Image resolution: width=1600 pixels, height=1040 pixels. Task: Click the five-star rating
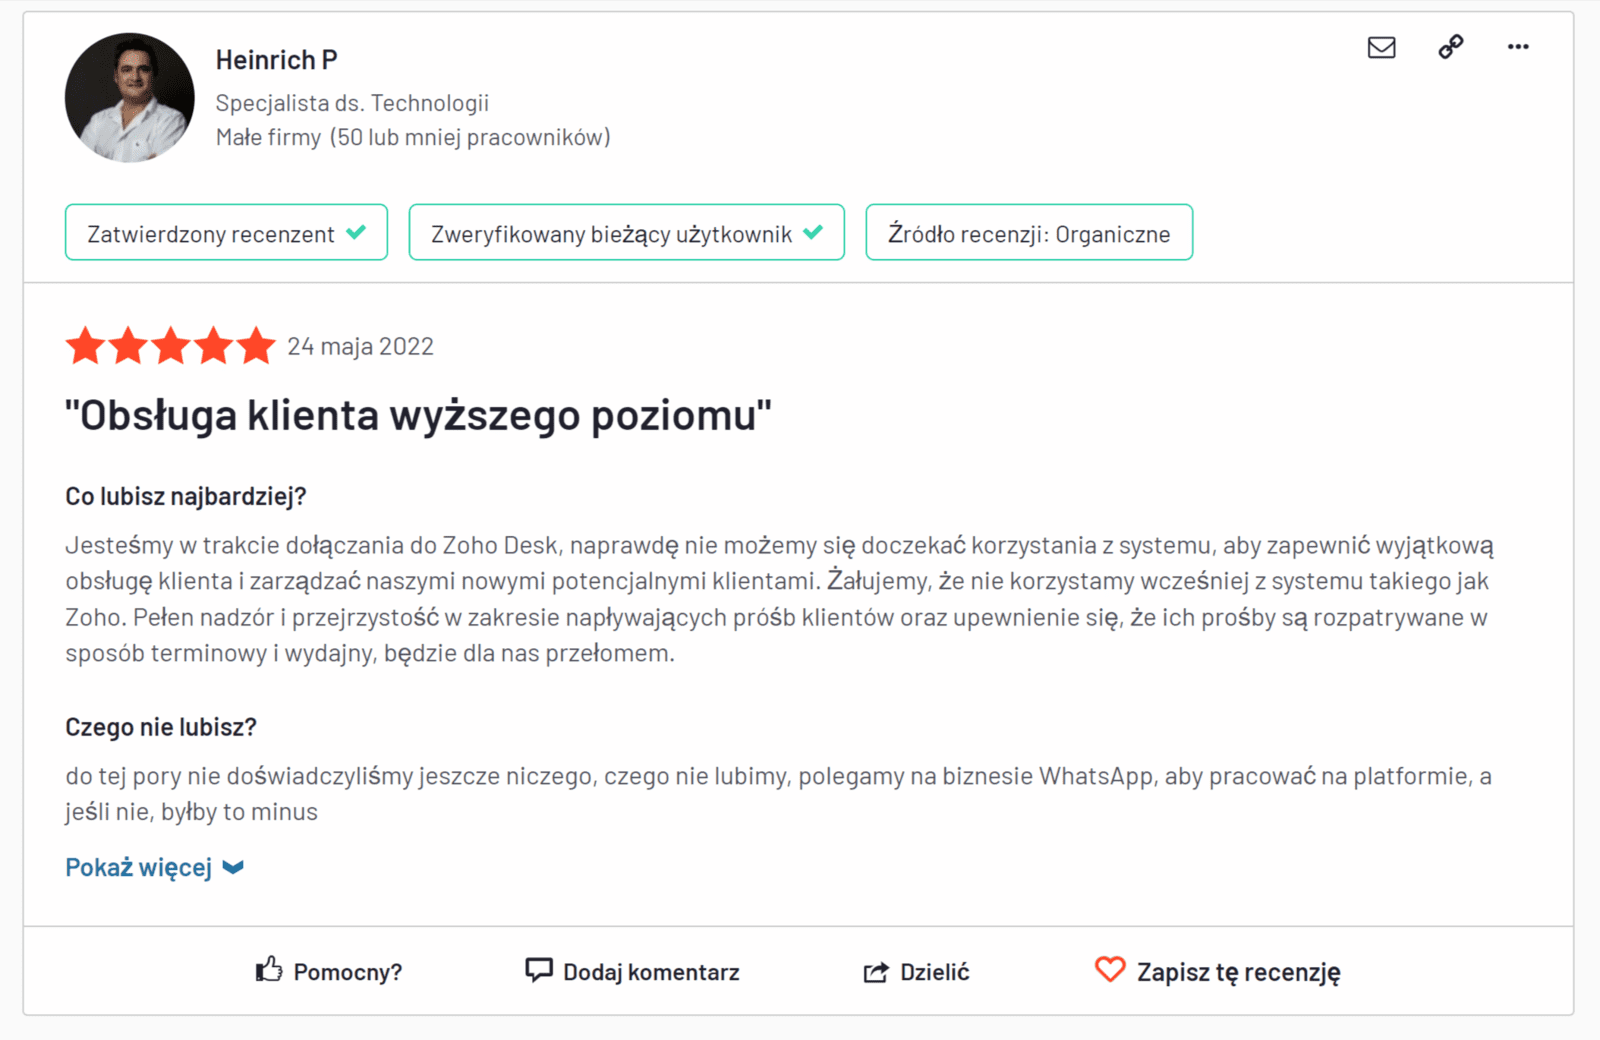pos(170,346)
